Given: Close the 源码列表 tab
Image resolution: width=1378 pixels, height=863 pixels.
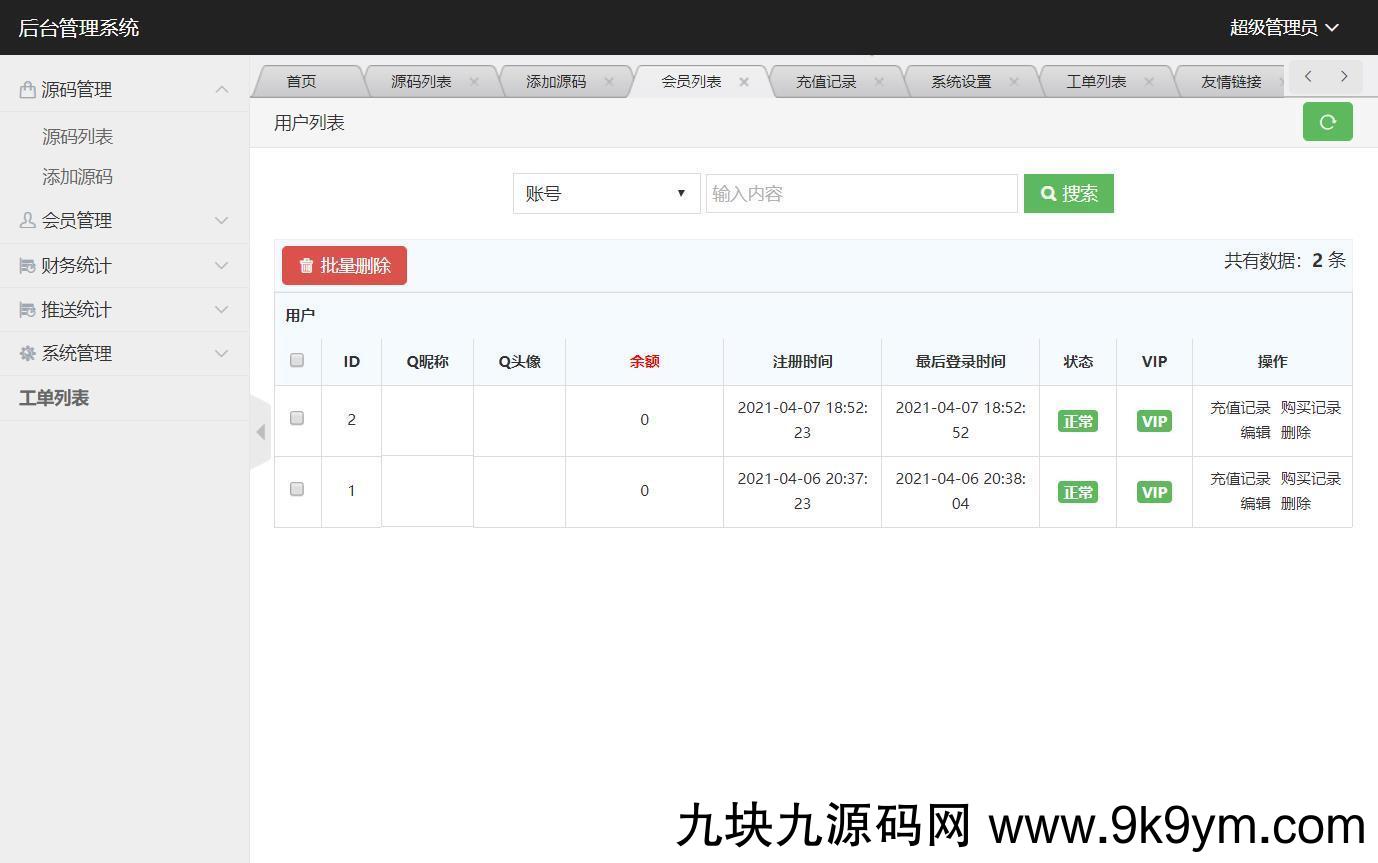Looking at the screenshot, I should (474, 82).
